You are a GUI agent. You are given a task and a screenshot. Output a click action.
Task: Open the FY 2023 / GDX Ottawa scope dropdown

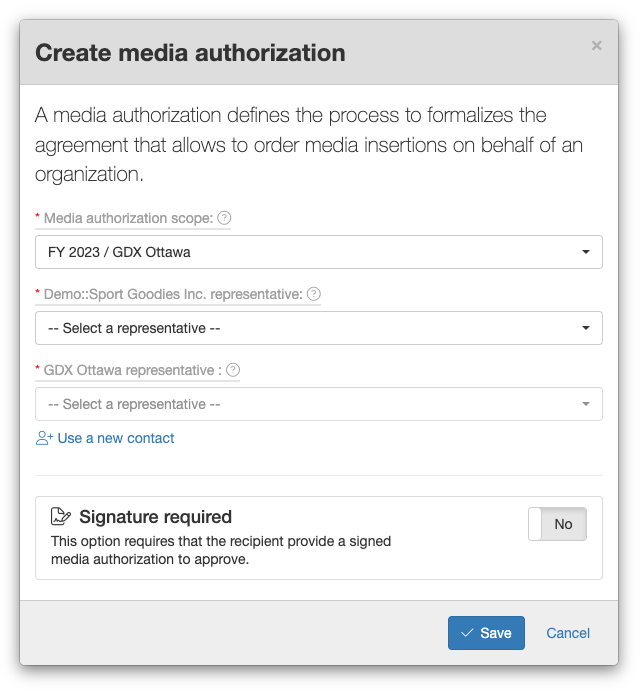(319, 252)
